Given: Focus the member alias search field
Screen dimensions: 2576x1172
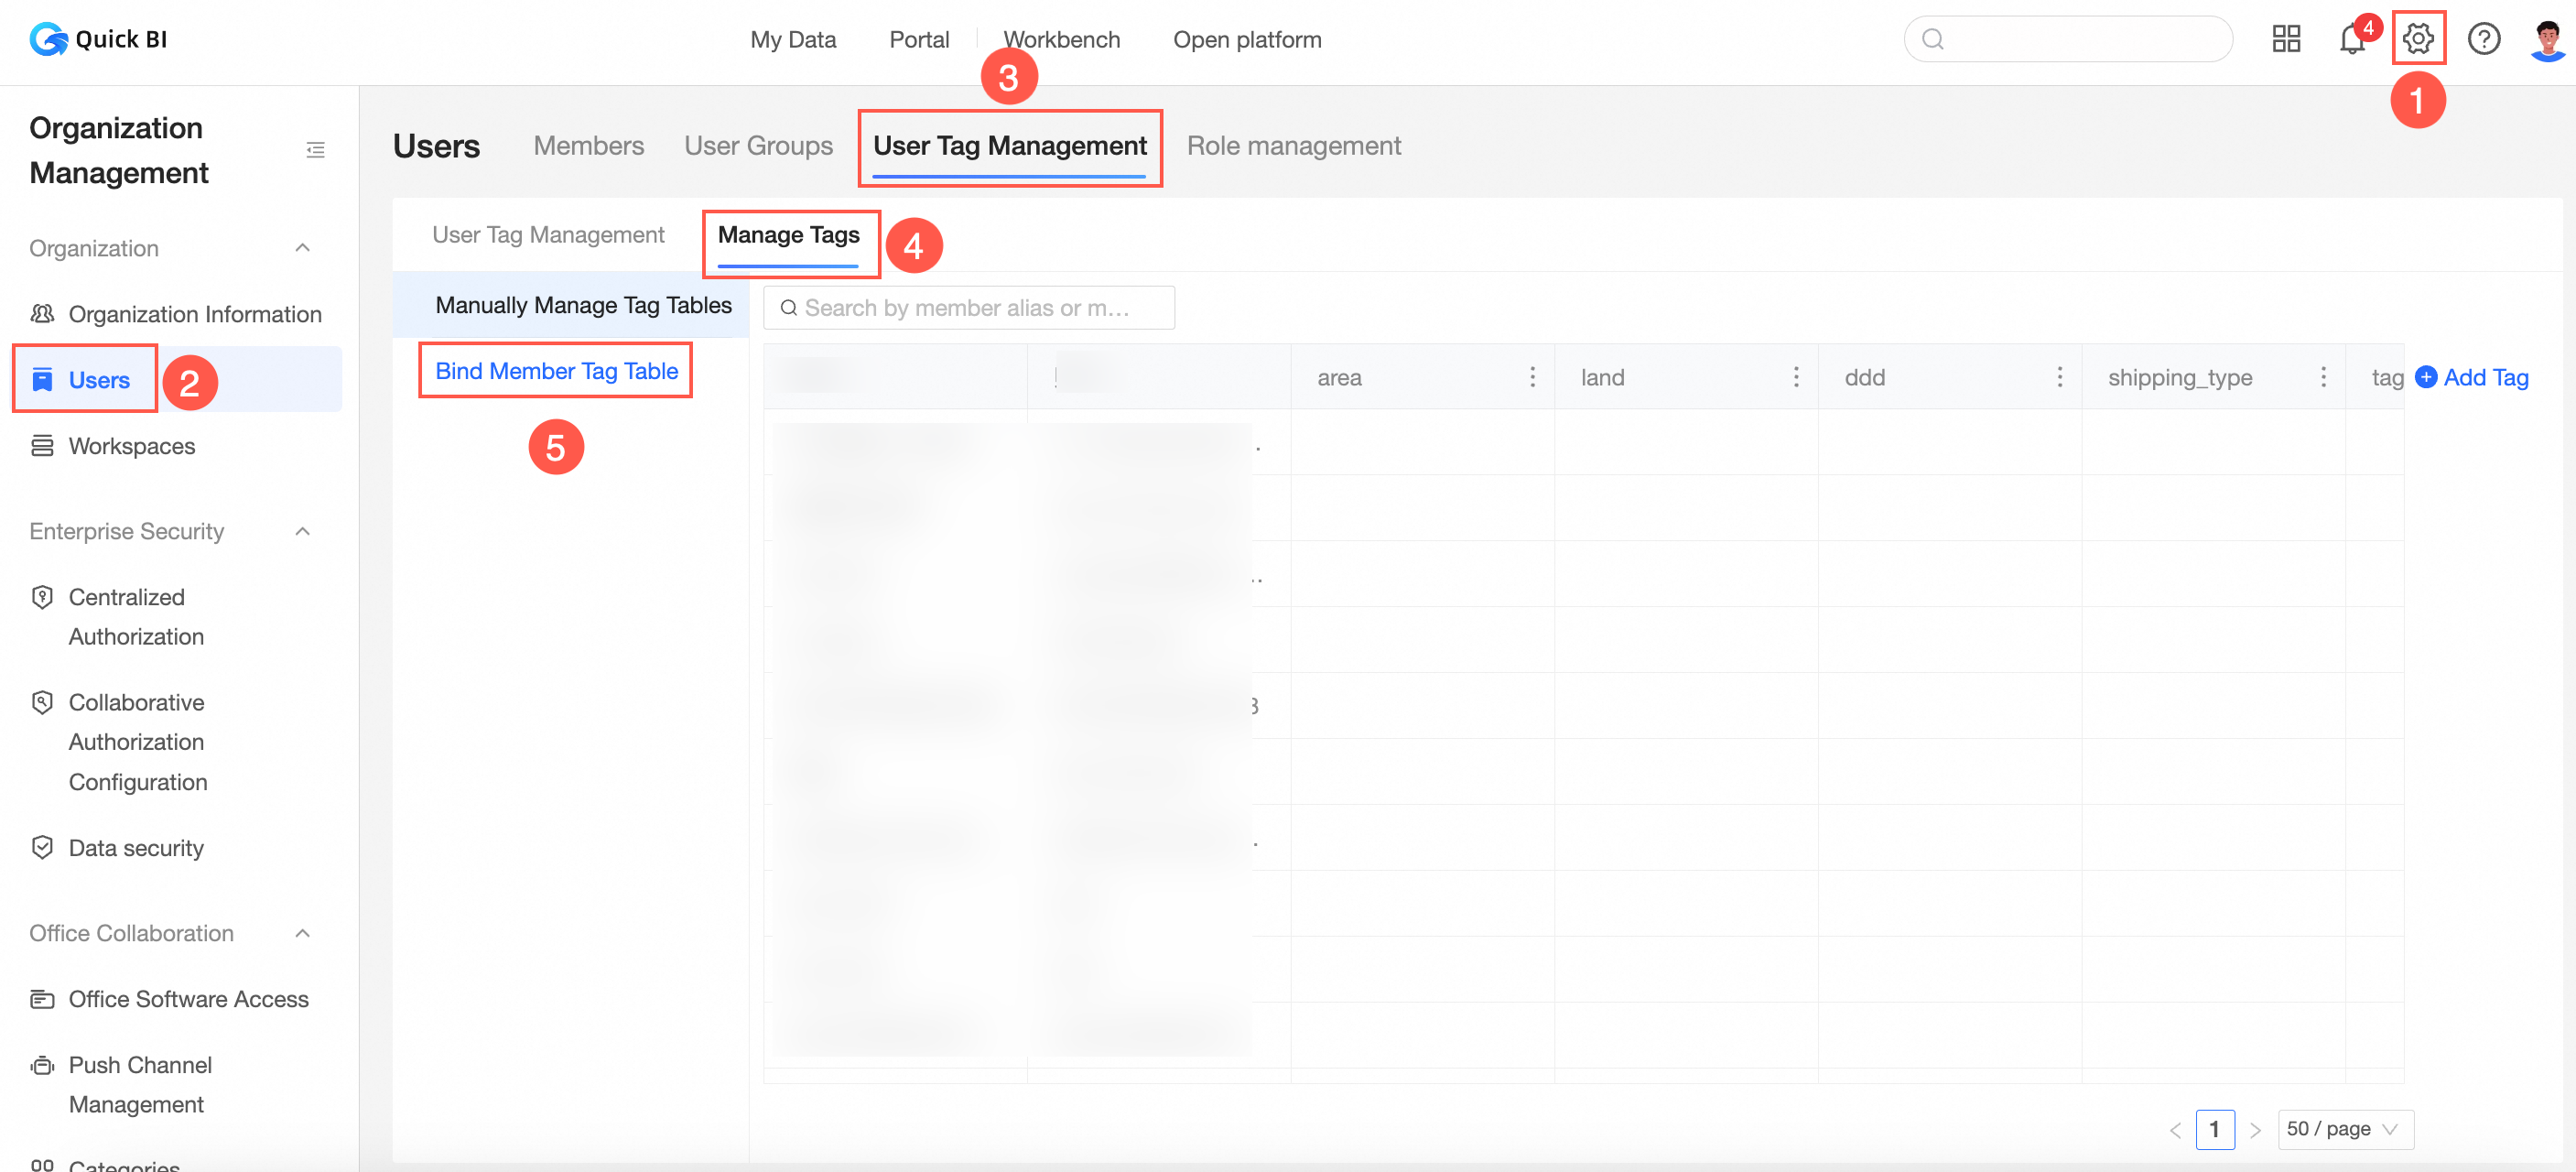Looking at the screenshot, I should (968, 308).
